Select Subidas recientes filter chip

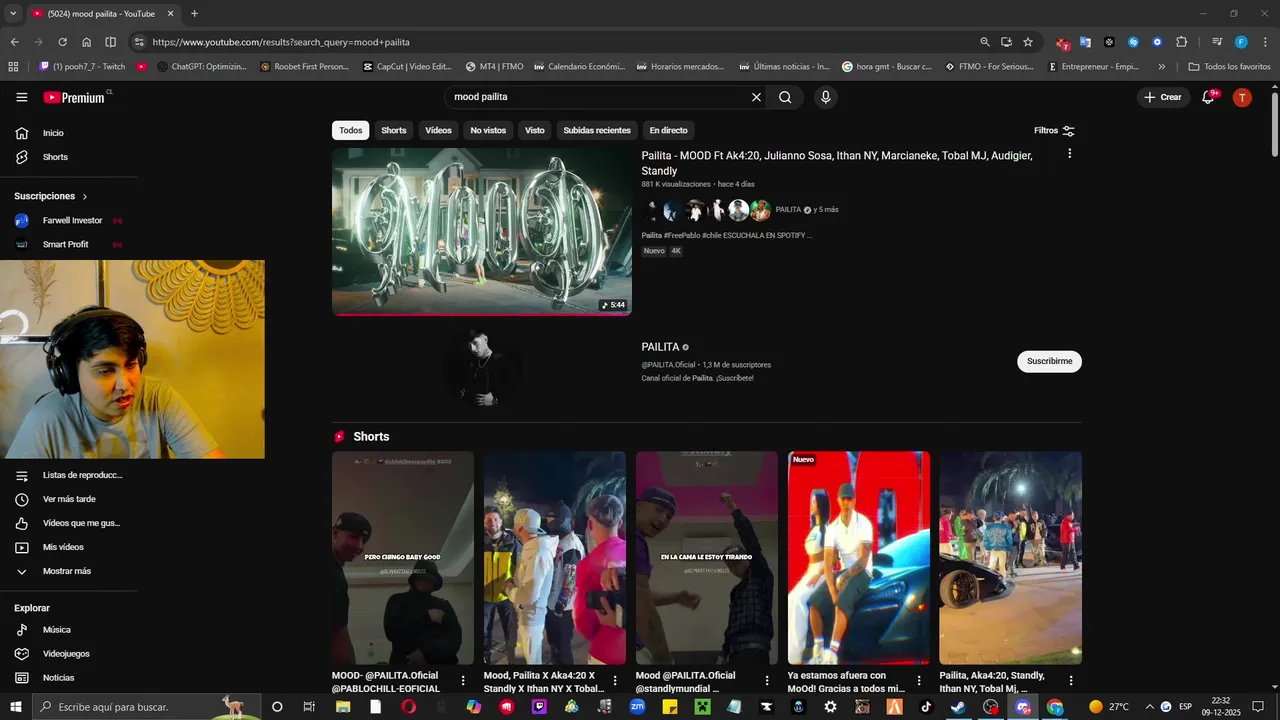(597, 130)
